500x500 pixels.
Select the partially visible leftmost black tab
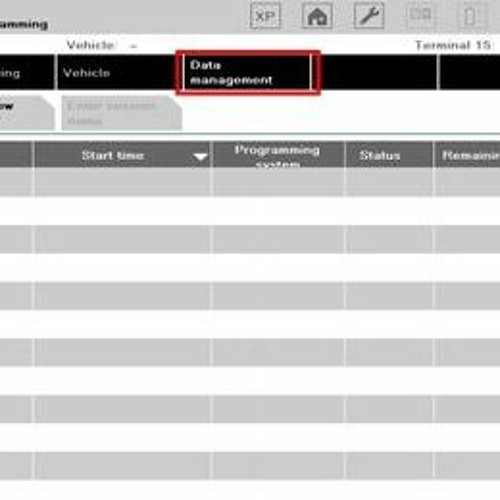(27, 73)
